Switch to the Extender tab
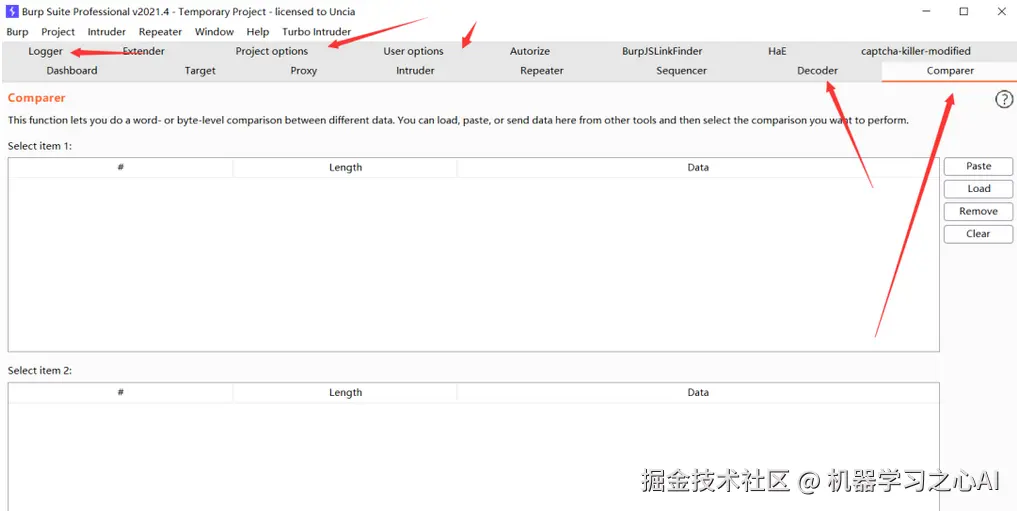Image resolution: width=1017 pixels, height=511 pixels. [x=143, y=51]
